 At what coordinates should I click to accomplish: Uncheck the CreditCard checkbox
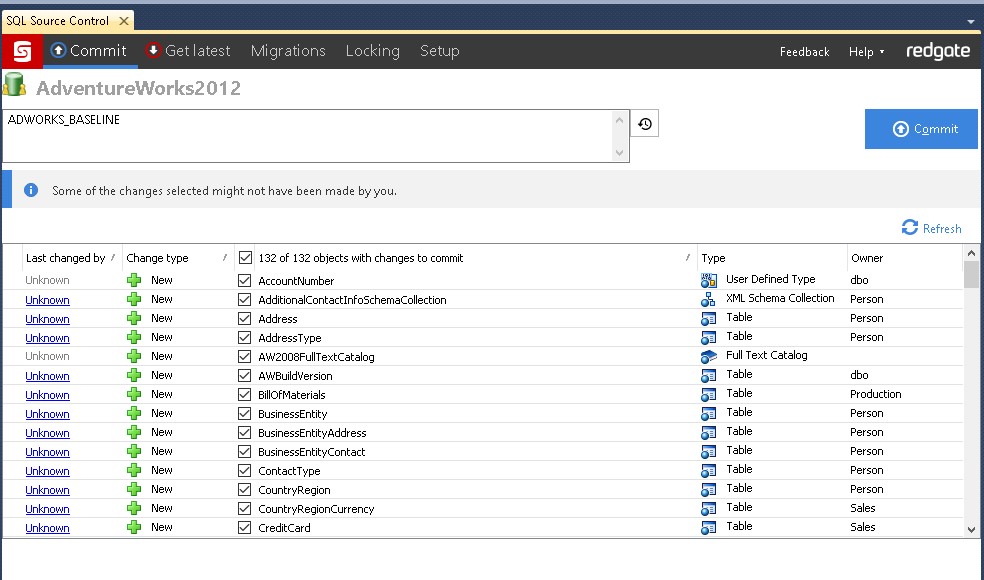tap(245, 528)
